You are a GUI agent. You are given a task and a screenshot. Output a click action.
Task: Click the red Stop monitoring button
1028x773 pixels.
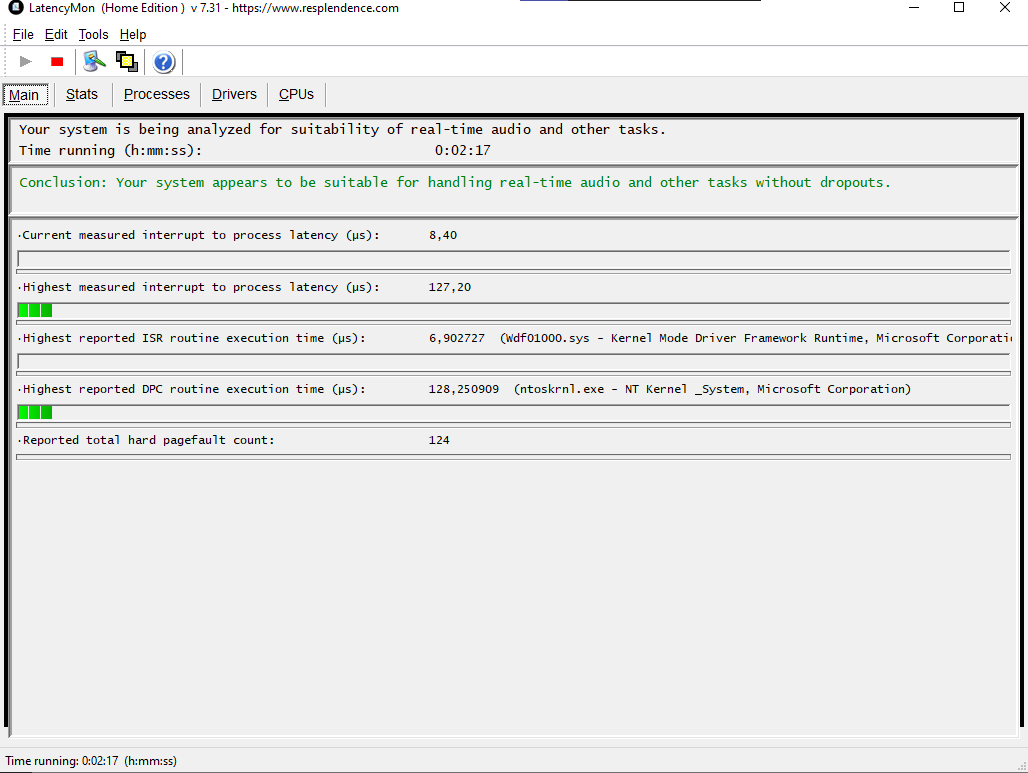coord(57,62)
